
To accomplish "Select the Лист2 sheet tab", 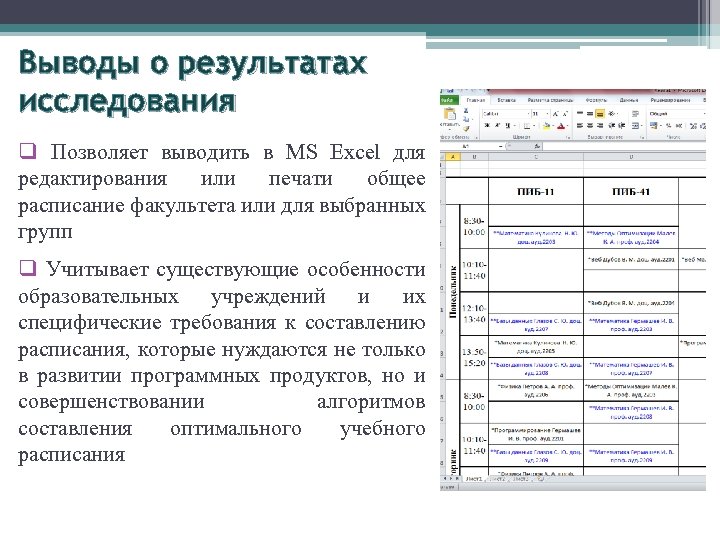I will coord(499,478).
